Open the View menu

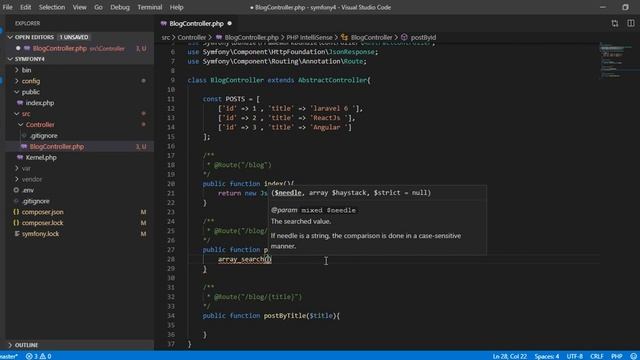79,7
